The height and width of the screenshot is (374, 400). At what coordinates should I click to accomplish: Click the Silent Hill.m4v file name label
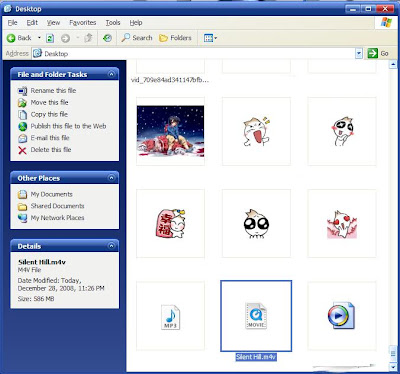pyautogui.click(x=256, y=357)
